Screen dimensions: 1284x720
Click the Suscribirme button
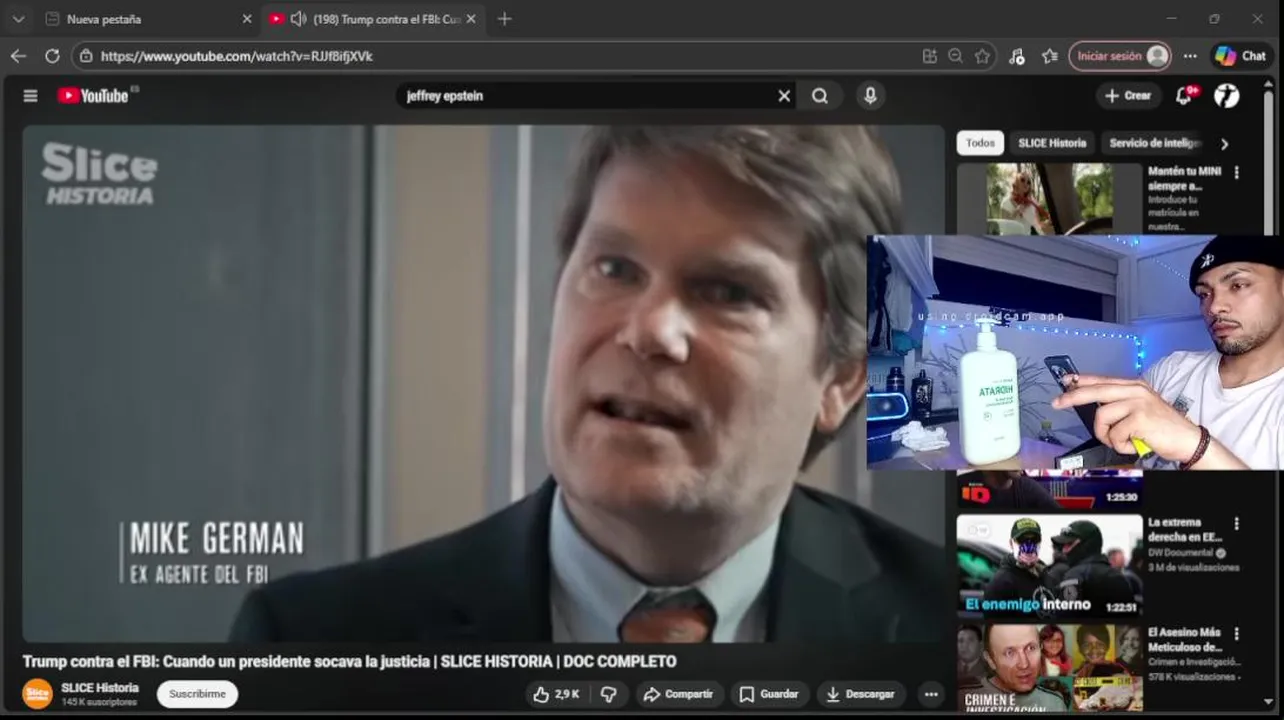[x=197, y=694]
